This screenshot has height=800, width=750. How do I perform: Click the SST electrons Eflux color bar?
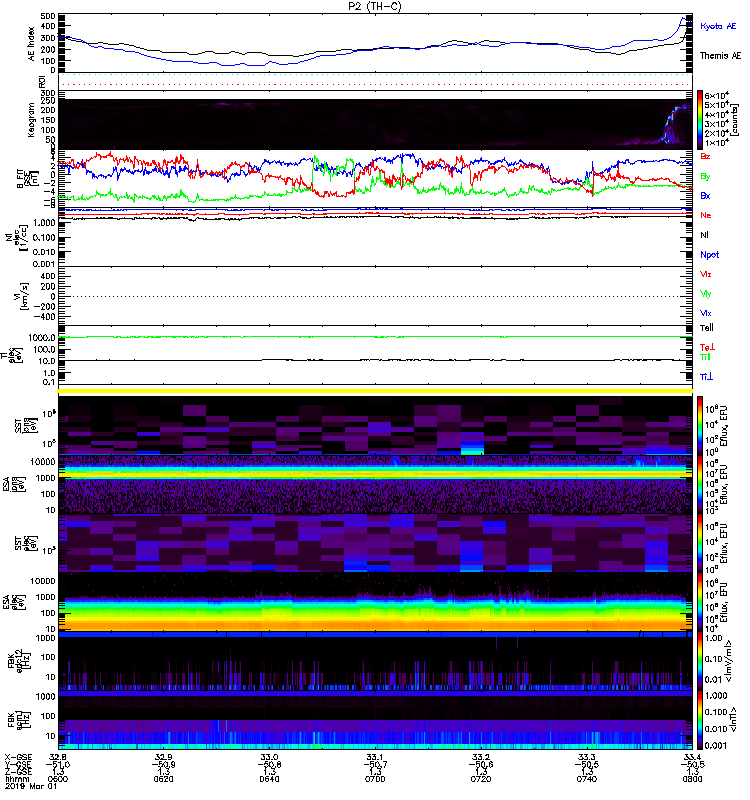(700, 543)
